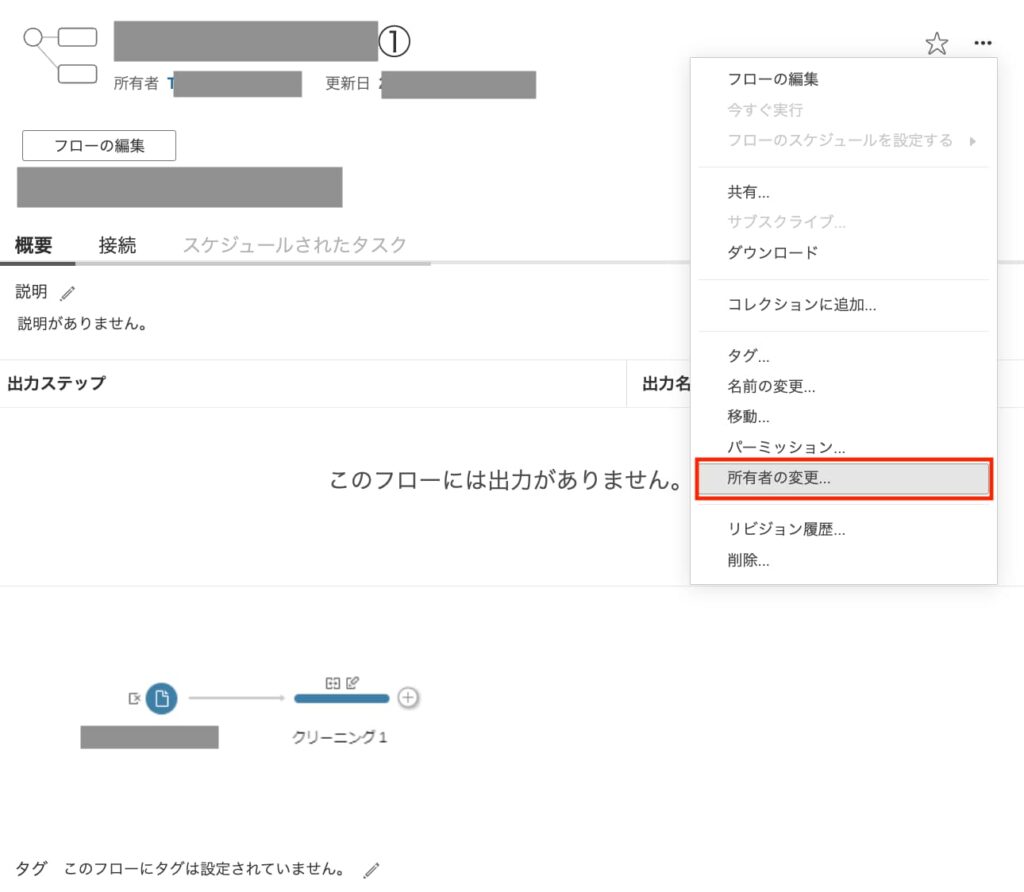Click the favorite star icon
The height and width of the screenshot is (892, 1024).
(936, 43)
